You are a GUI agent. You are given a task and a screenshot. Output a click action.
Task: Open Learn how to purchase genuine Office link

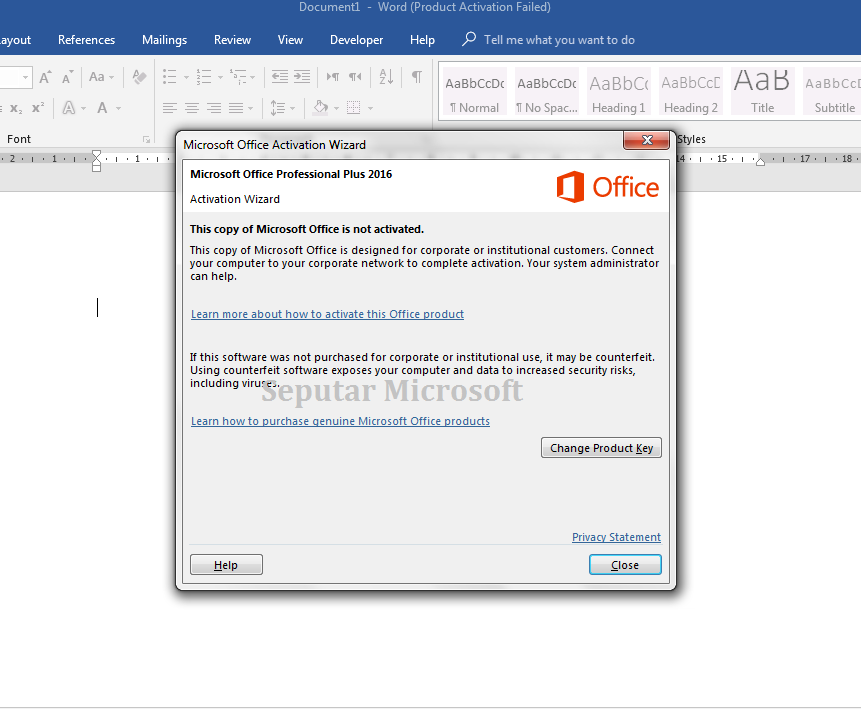[x=340, y=421]
